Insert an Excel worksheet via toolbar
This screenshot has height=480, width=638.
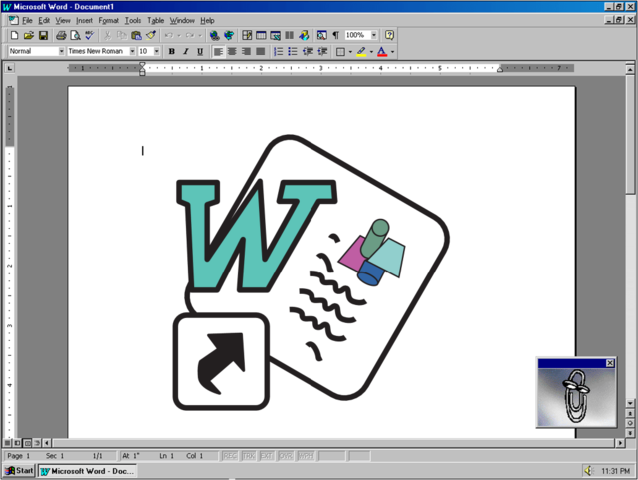[275, 35]
